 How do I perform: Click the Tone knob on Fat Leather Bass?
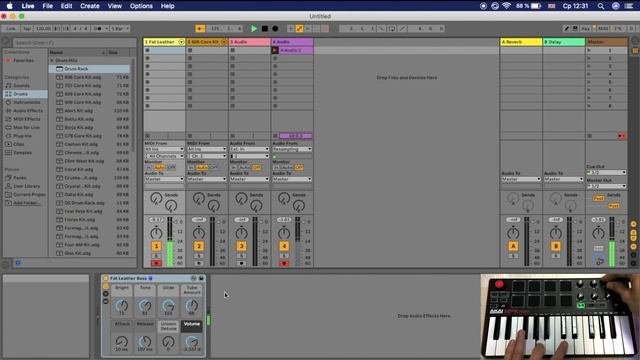point(145,305)
